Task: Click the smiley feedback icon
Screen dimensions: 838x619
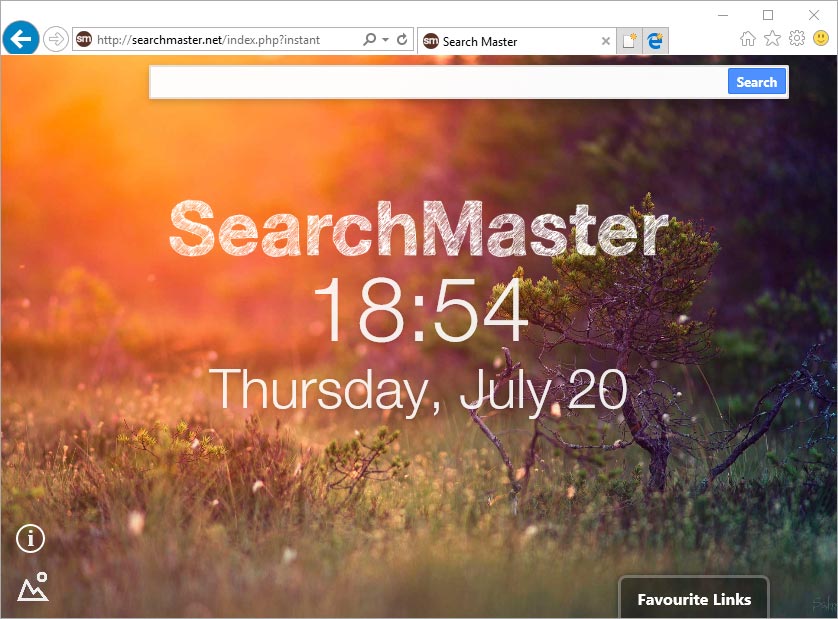Action: point(820,39)
